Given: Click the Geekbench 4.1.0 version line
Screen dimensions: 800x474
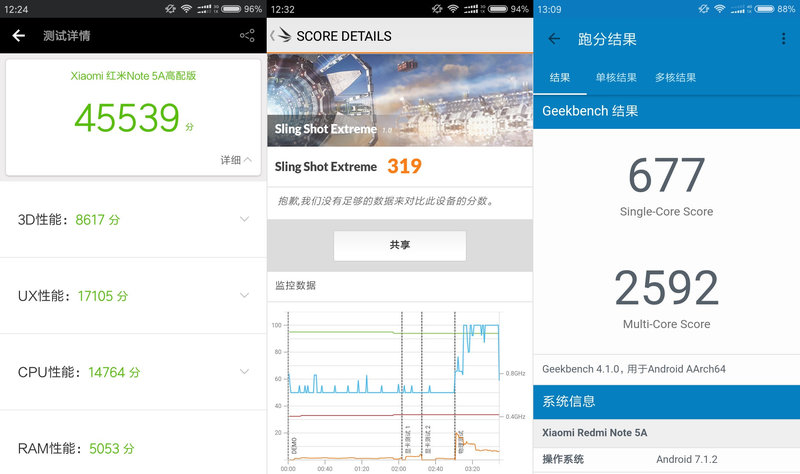Looking at the screenshot, I should coord(634,369).
